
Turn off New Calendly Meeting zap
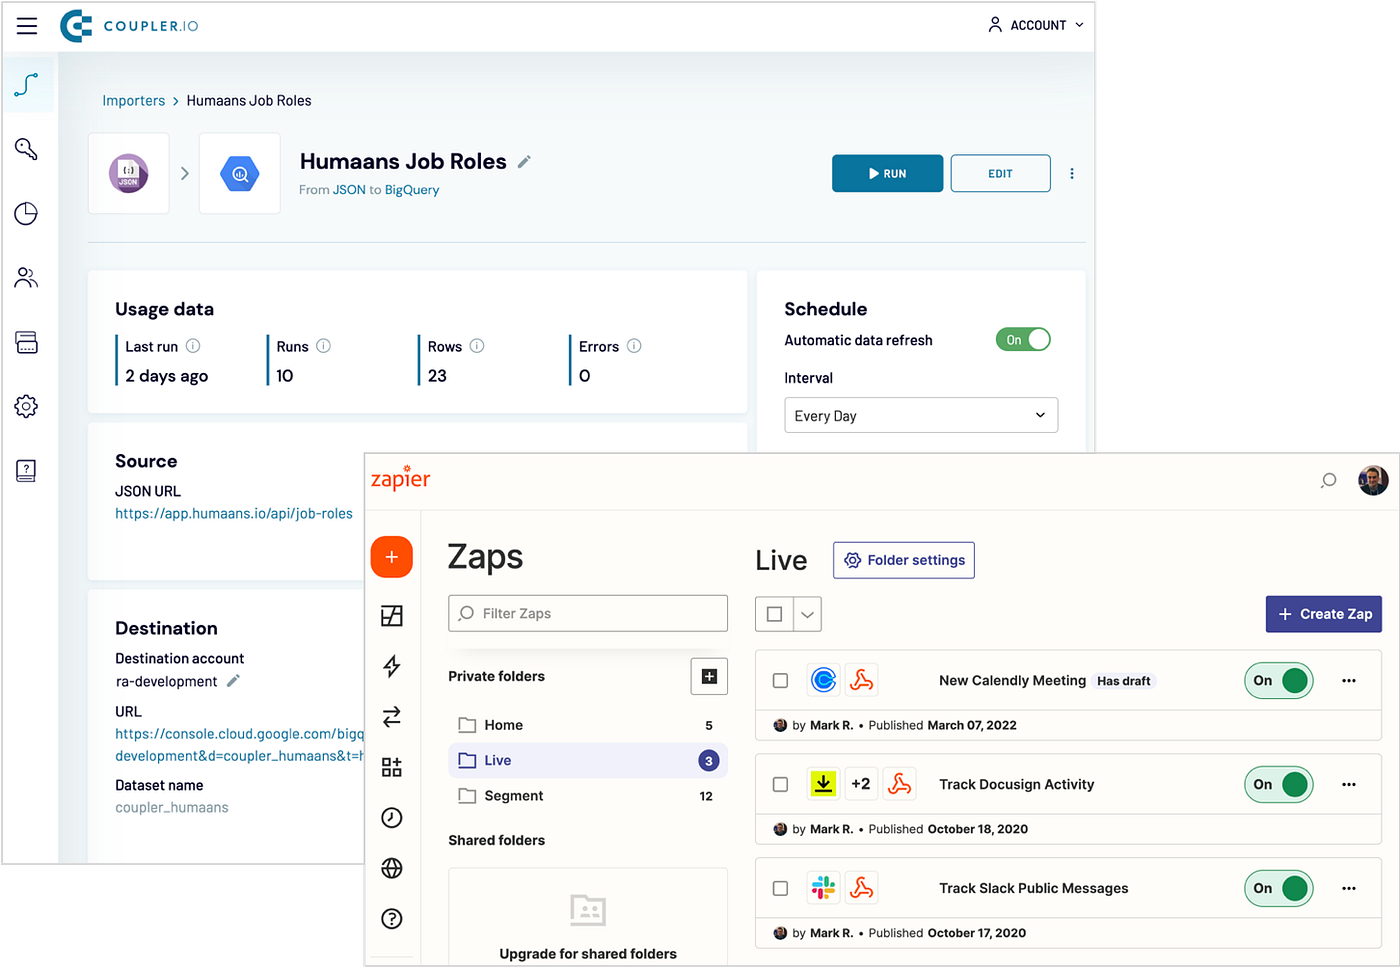(1279, 681)
